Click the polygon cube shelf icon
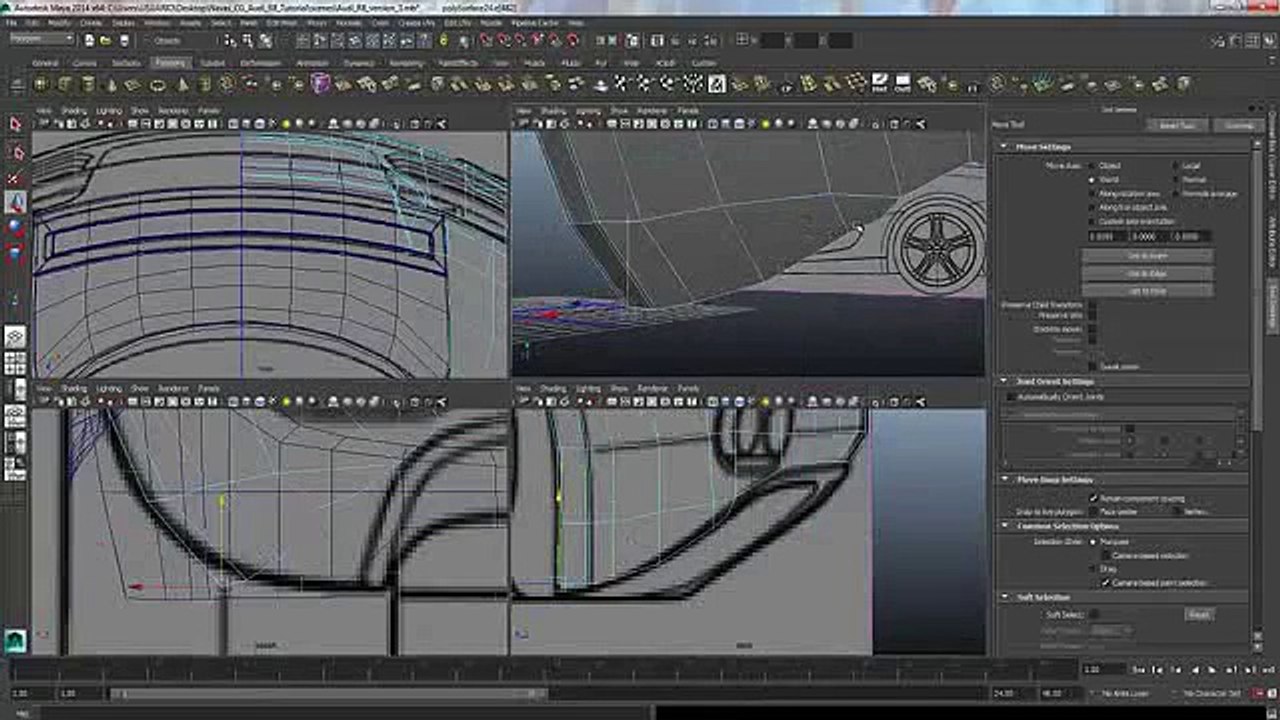The height and width of the screenshot is (720, 1280). point(65,84)
